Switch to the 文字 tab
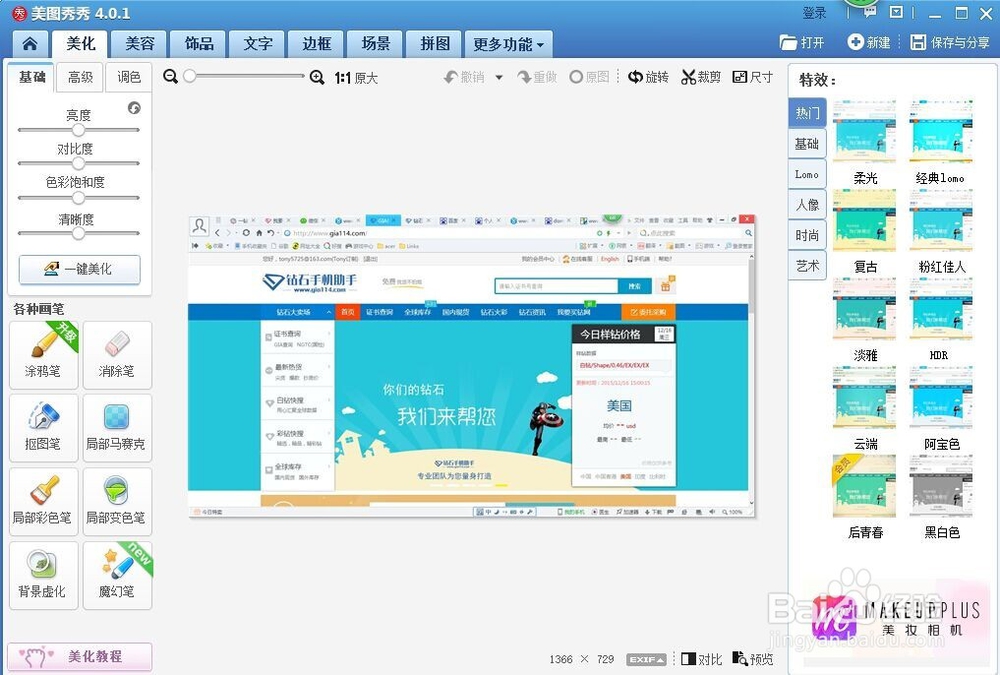 258,44
